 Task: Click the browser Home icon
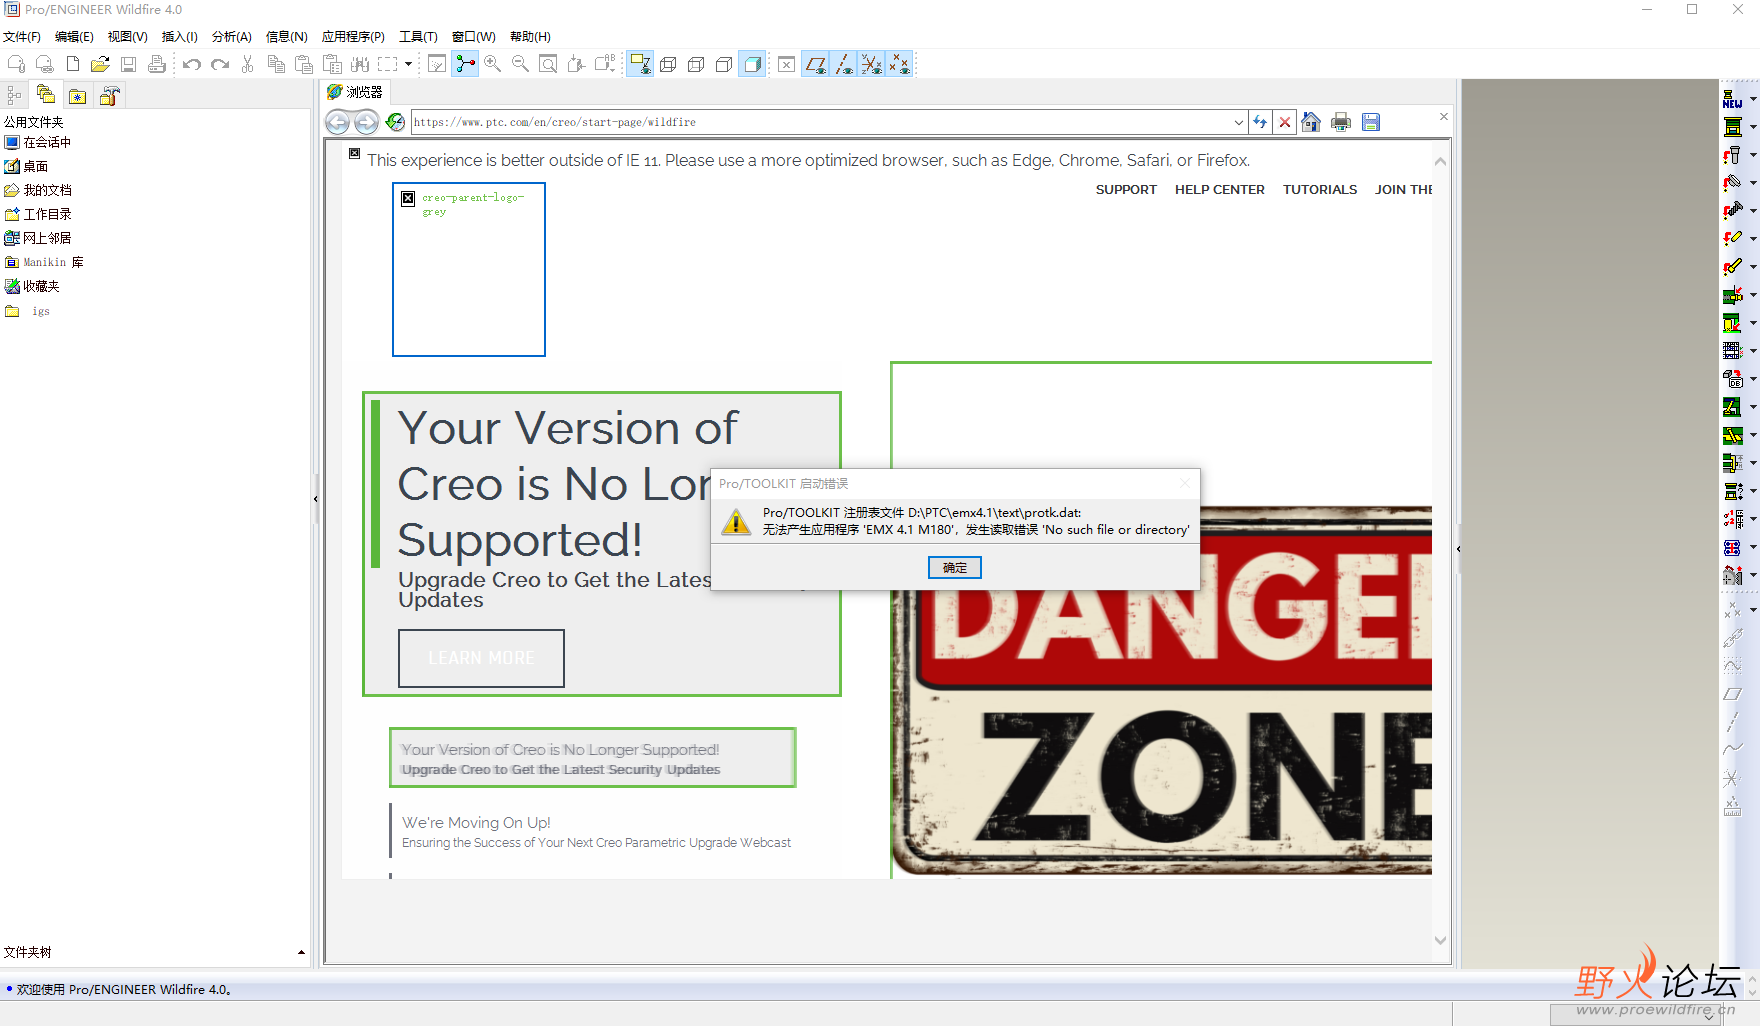pos(1311,122)
